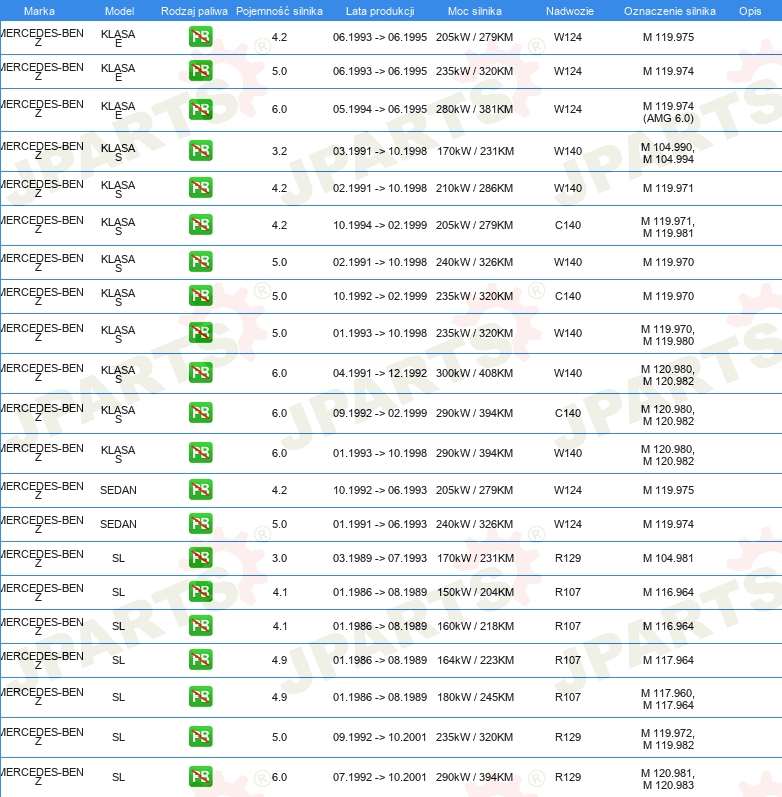
Task: Select engine code M 117.964 in 164kW row
Action: (668, 660)
